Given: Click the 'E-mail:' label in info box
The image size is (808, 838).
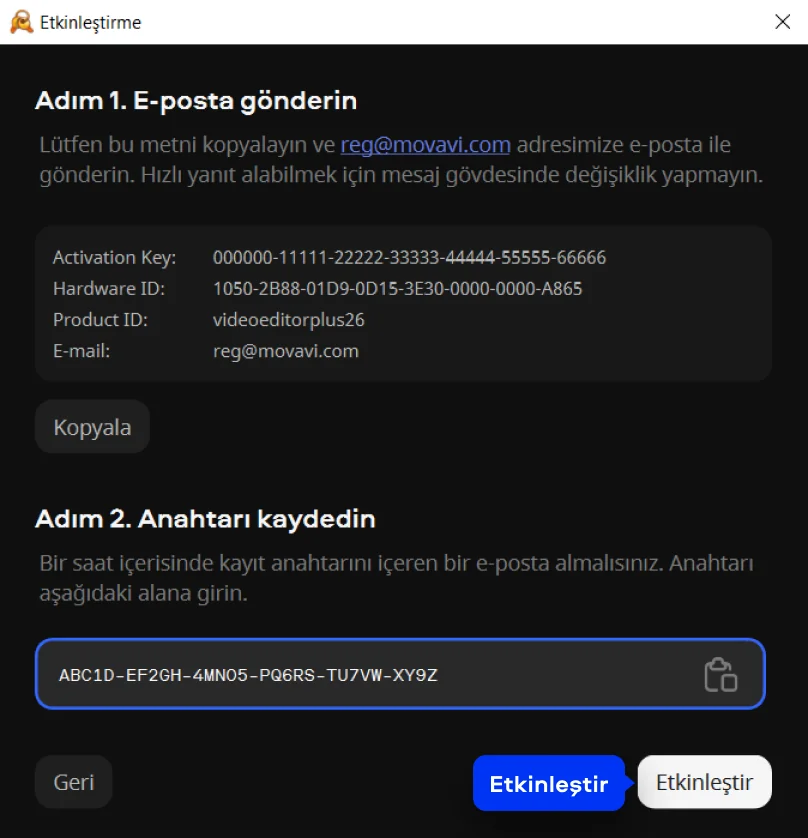Looking at the screenshot, I should pos(81,351).
